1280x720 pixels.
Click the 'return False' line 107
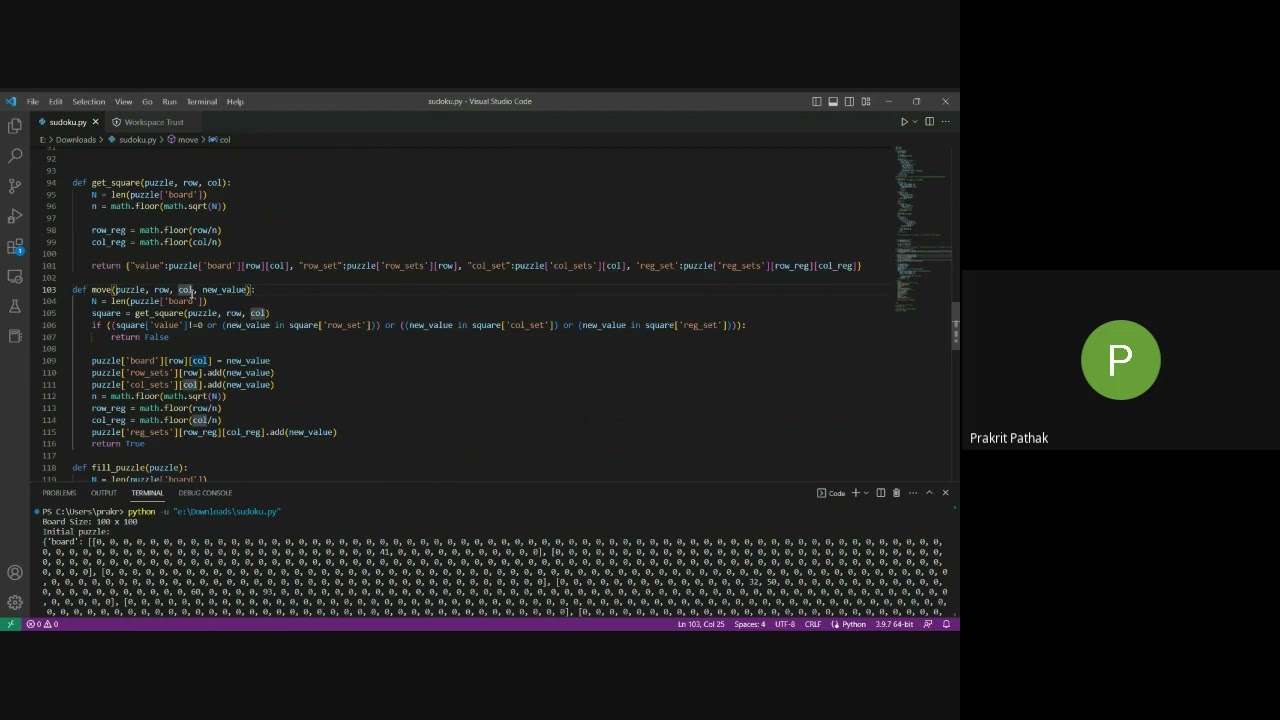tap(140, 337)
